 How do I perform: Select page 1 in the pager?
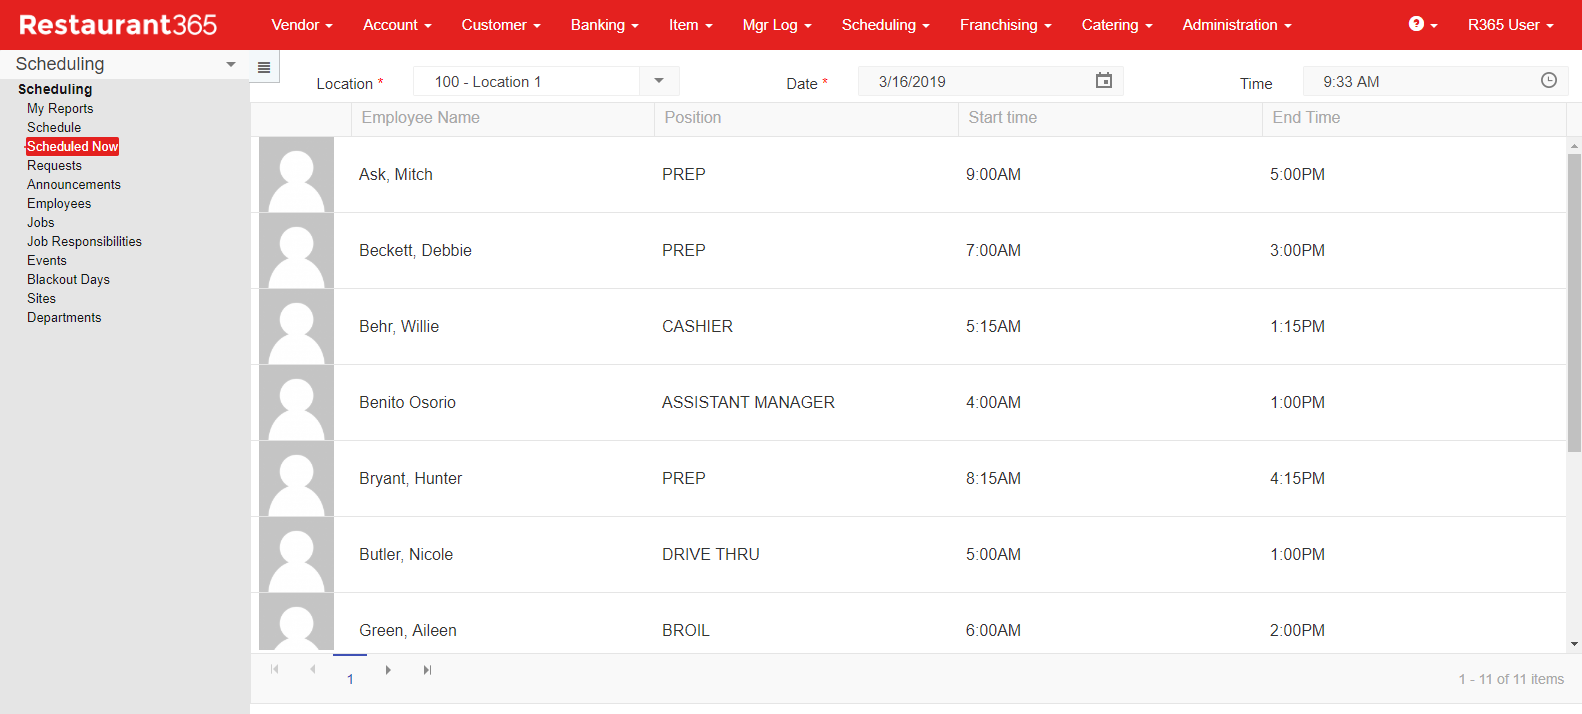coord(350,678)
